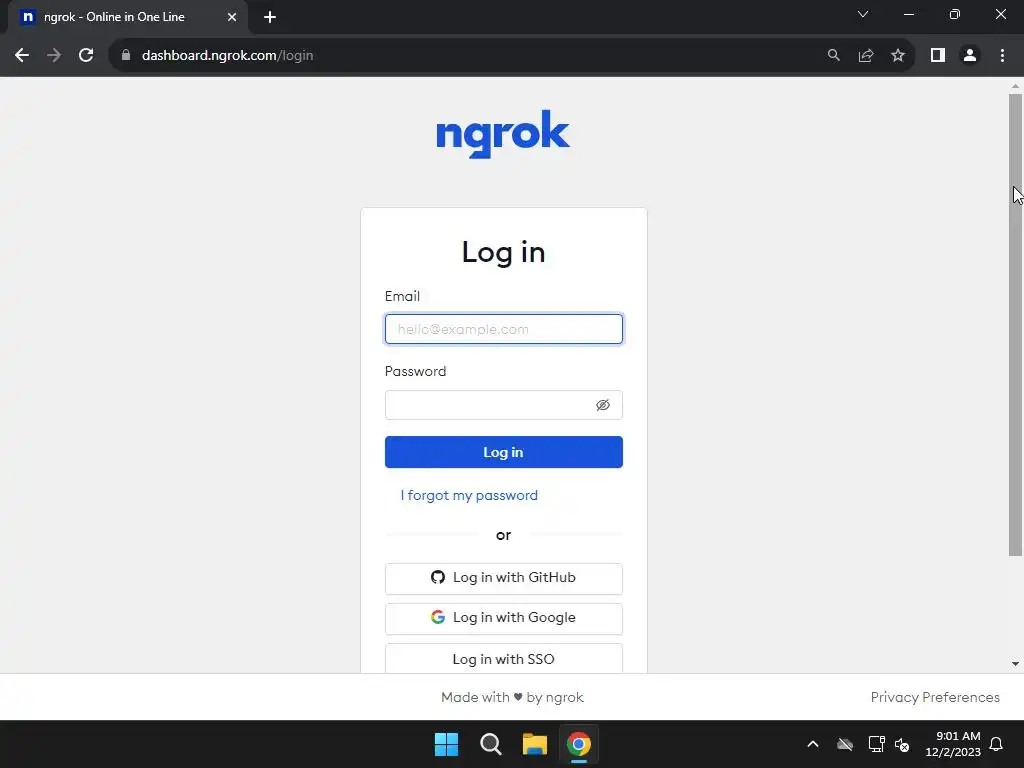The image size is (1024, 768).
Task: Open the Chrome profile menu
Action: pos(970,56)
